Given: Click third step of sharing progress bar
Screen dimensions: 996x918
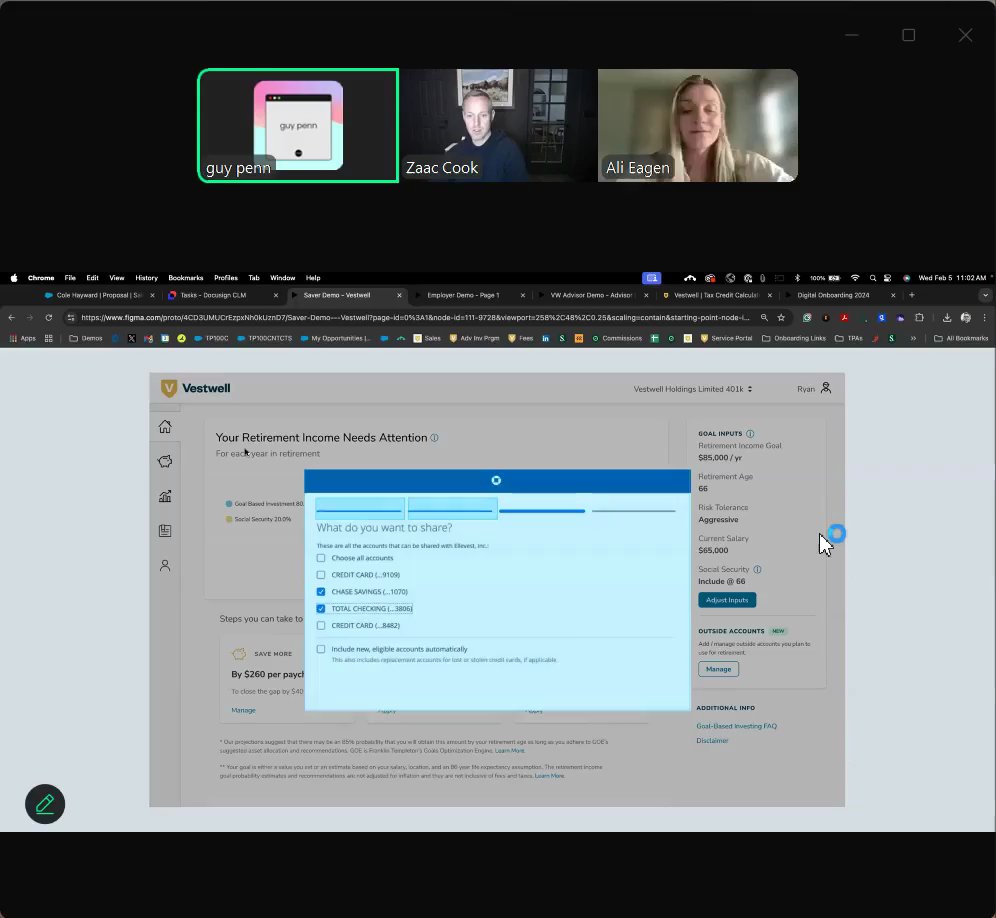Looking at the screenshot, I should point(542,511).
